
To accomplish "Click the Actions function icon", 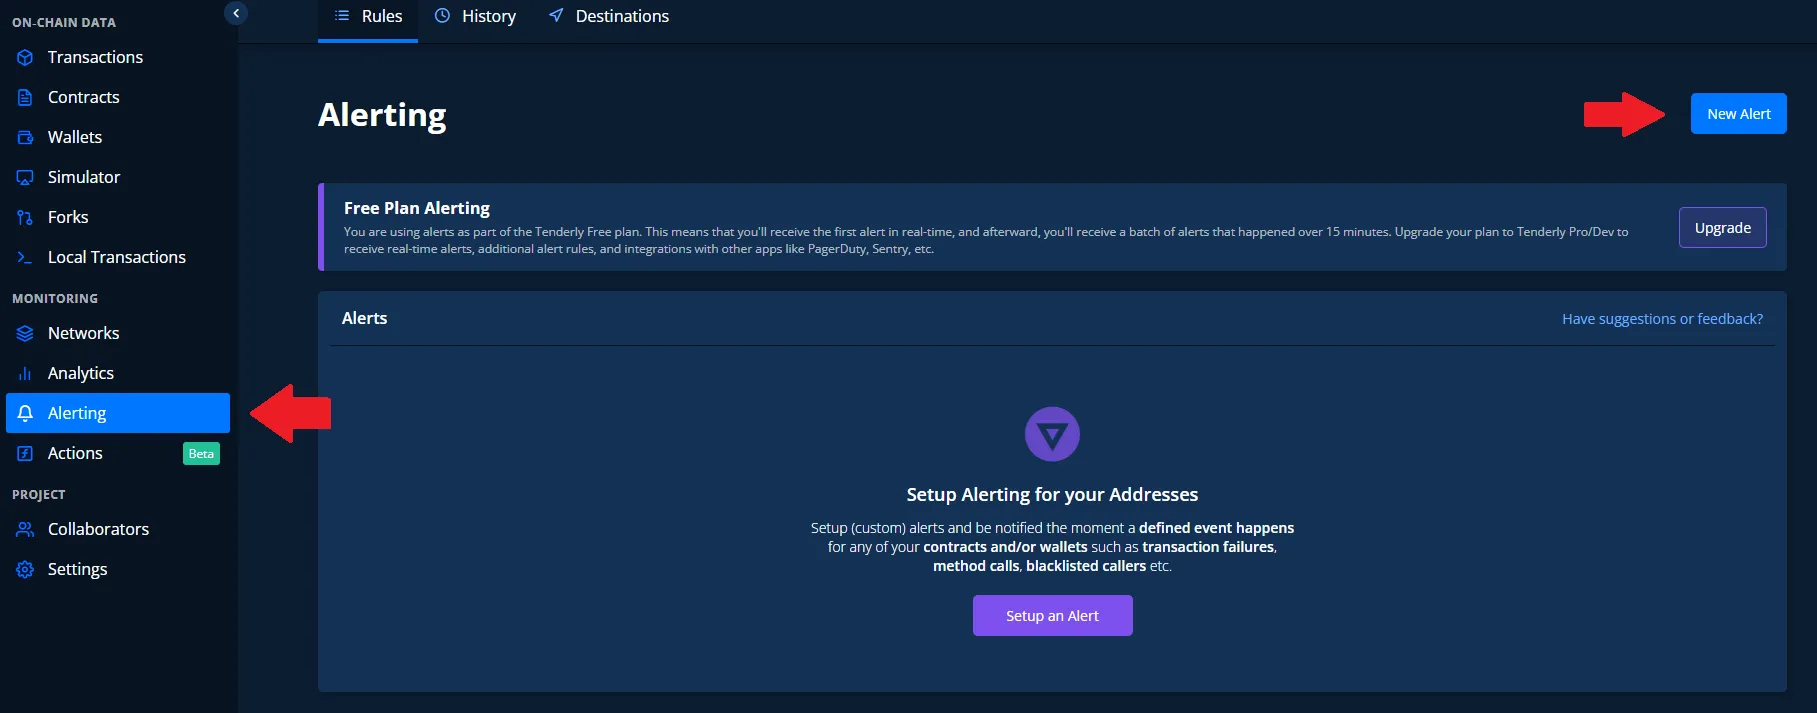I will [x=25, y=453].
